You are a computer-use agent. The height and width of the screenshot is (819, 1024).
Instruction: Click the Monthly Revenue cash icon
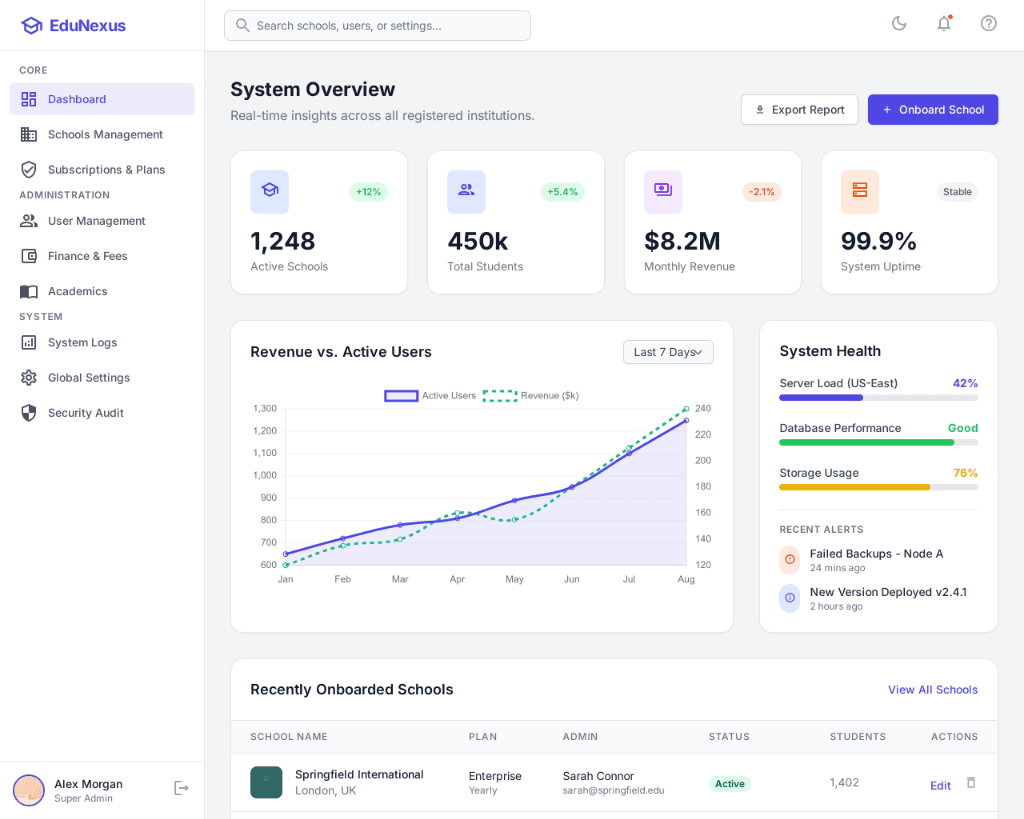coord(663,191)
